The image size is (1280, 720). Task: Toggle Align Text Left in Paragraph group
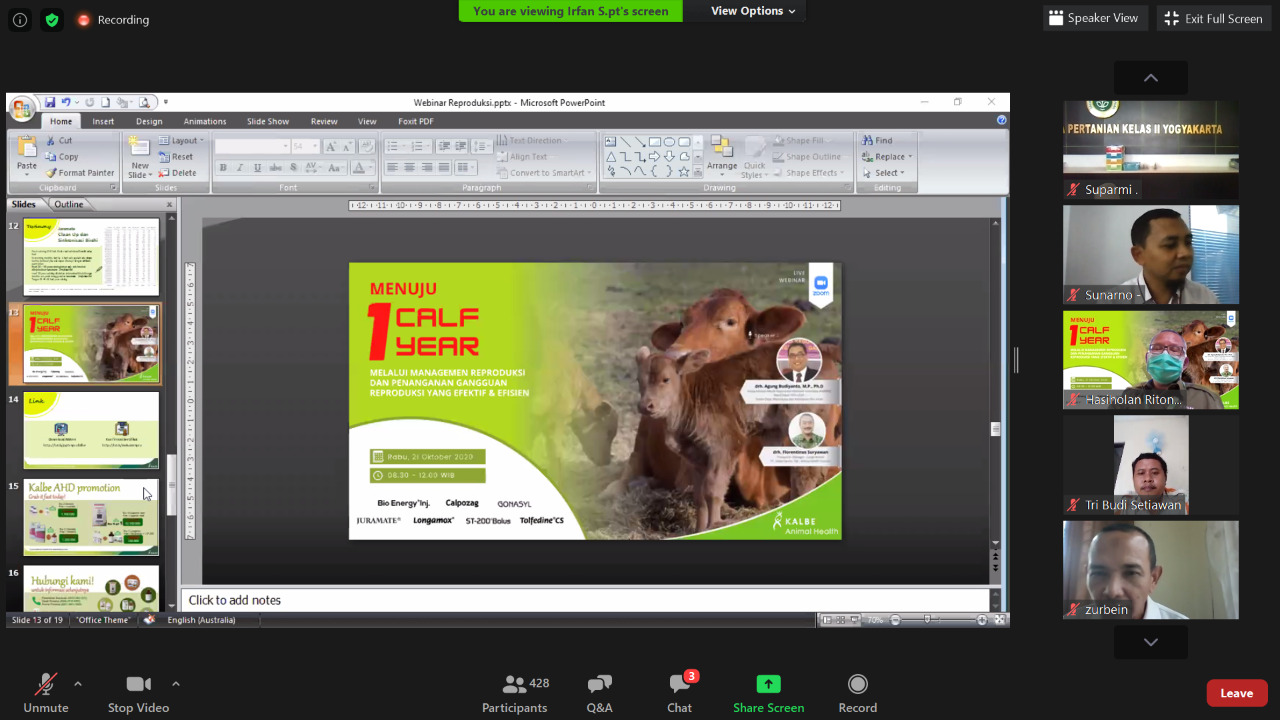click(x=393, y=168)
